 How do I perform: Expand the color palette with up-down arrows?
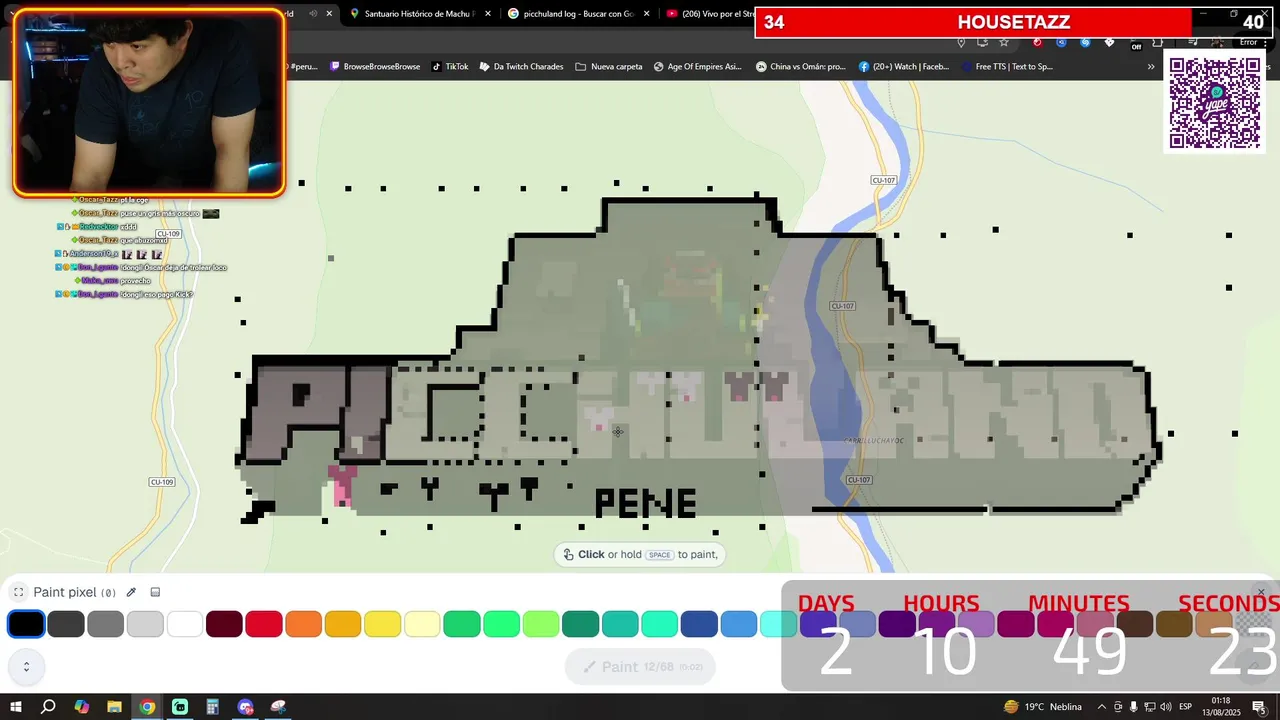[26, 666]
